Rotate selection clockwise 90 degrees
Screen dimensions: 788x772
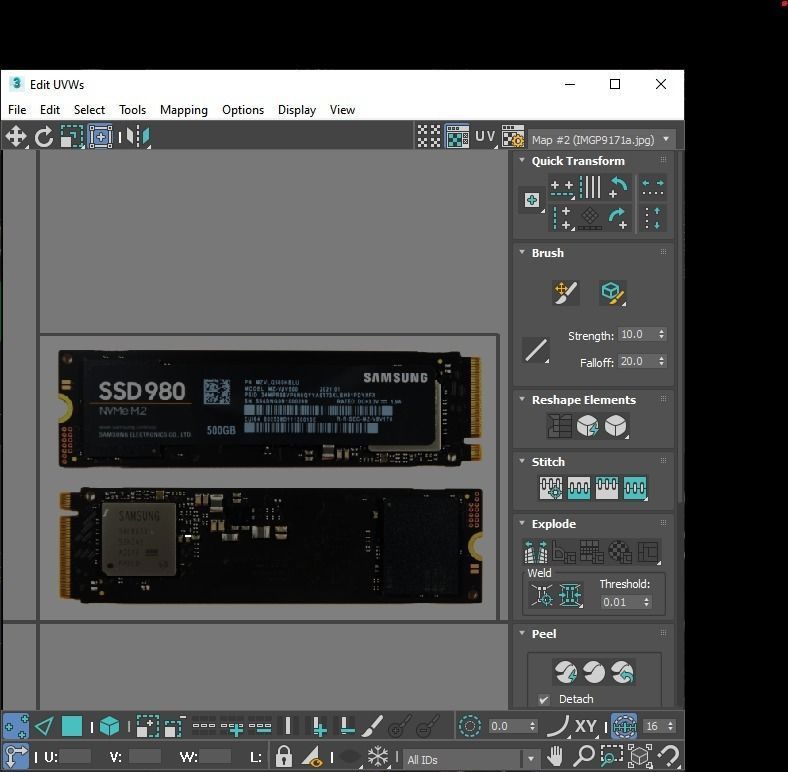(x=618, y=219)
